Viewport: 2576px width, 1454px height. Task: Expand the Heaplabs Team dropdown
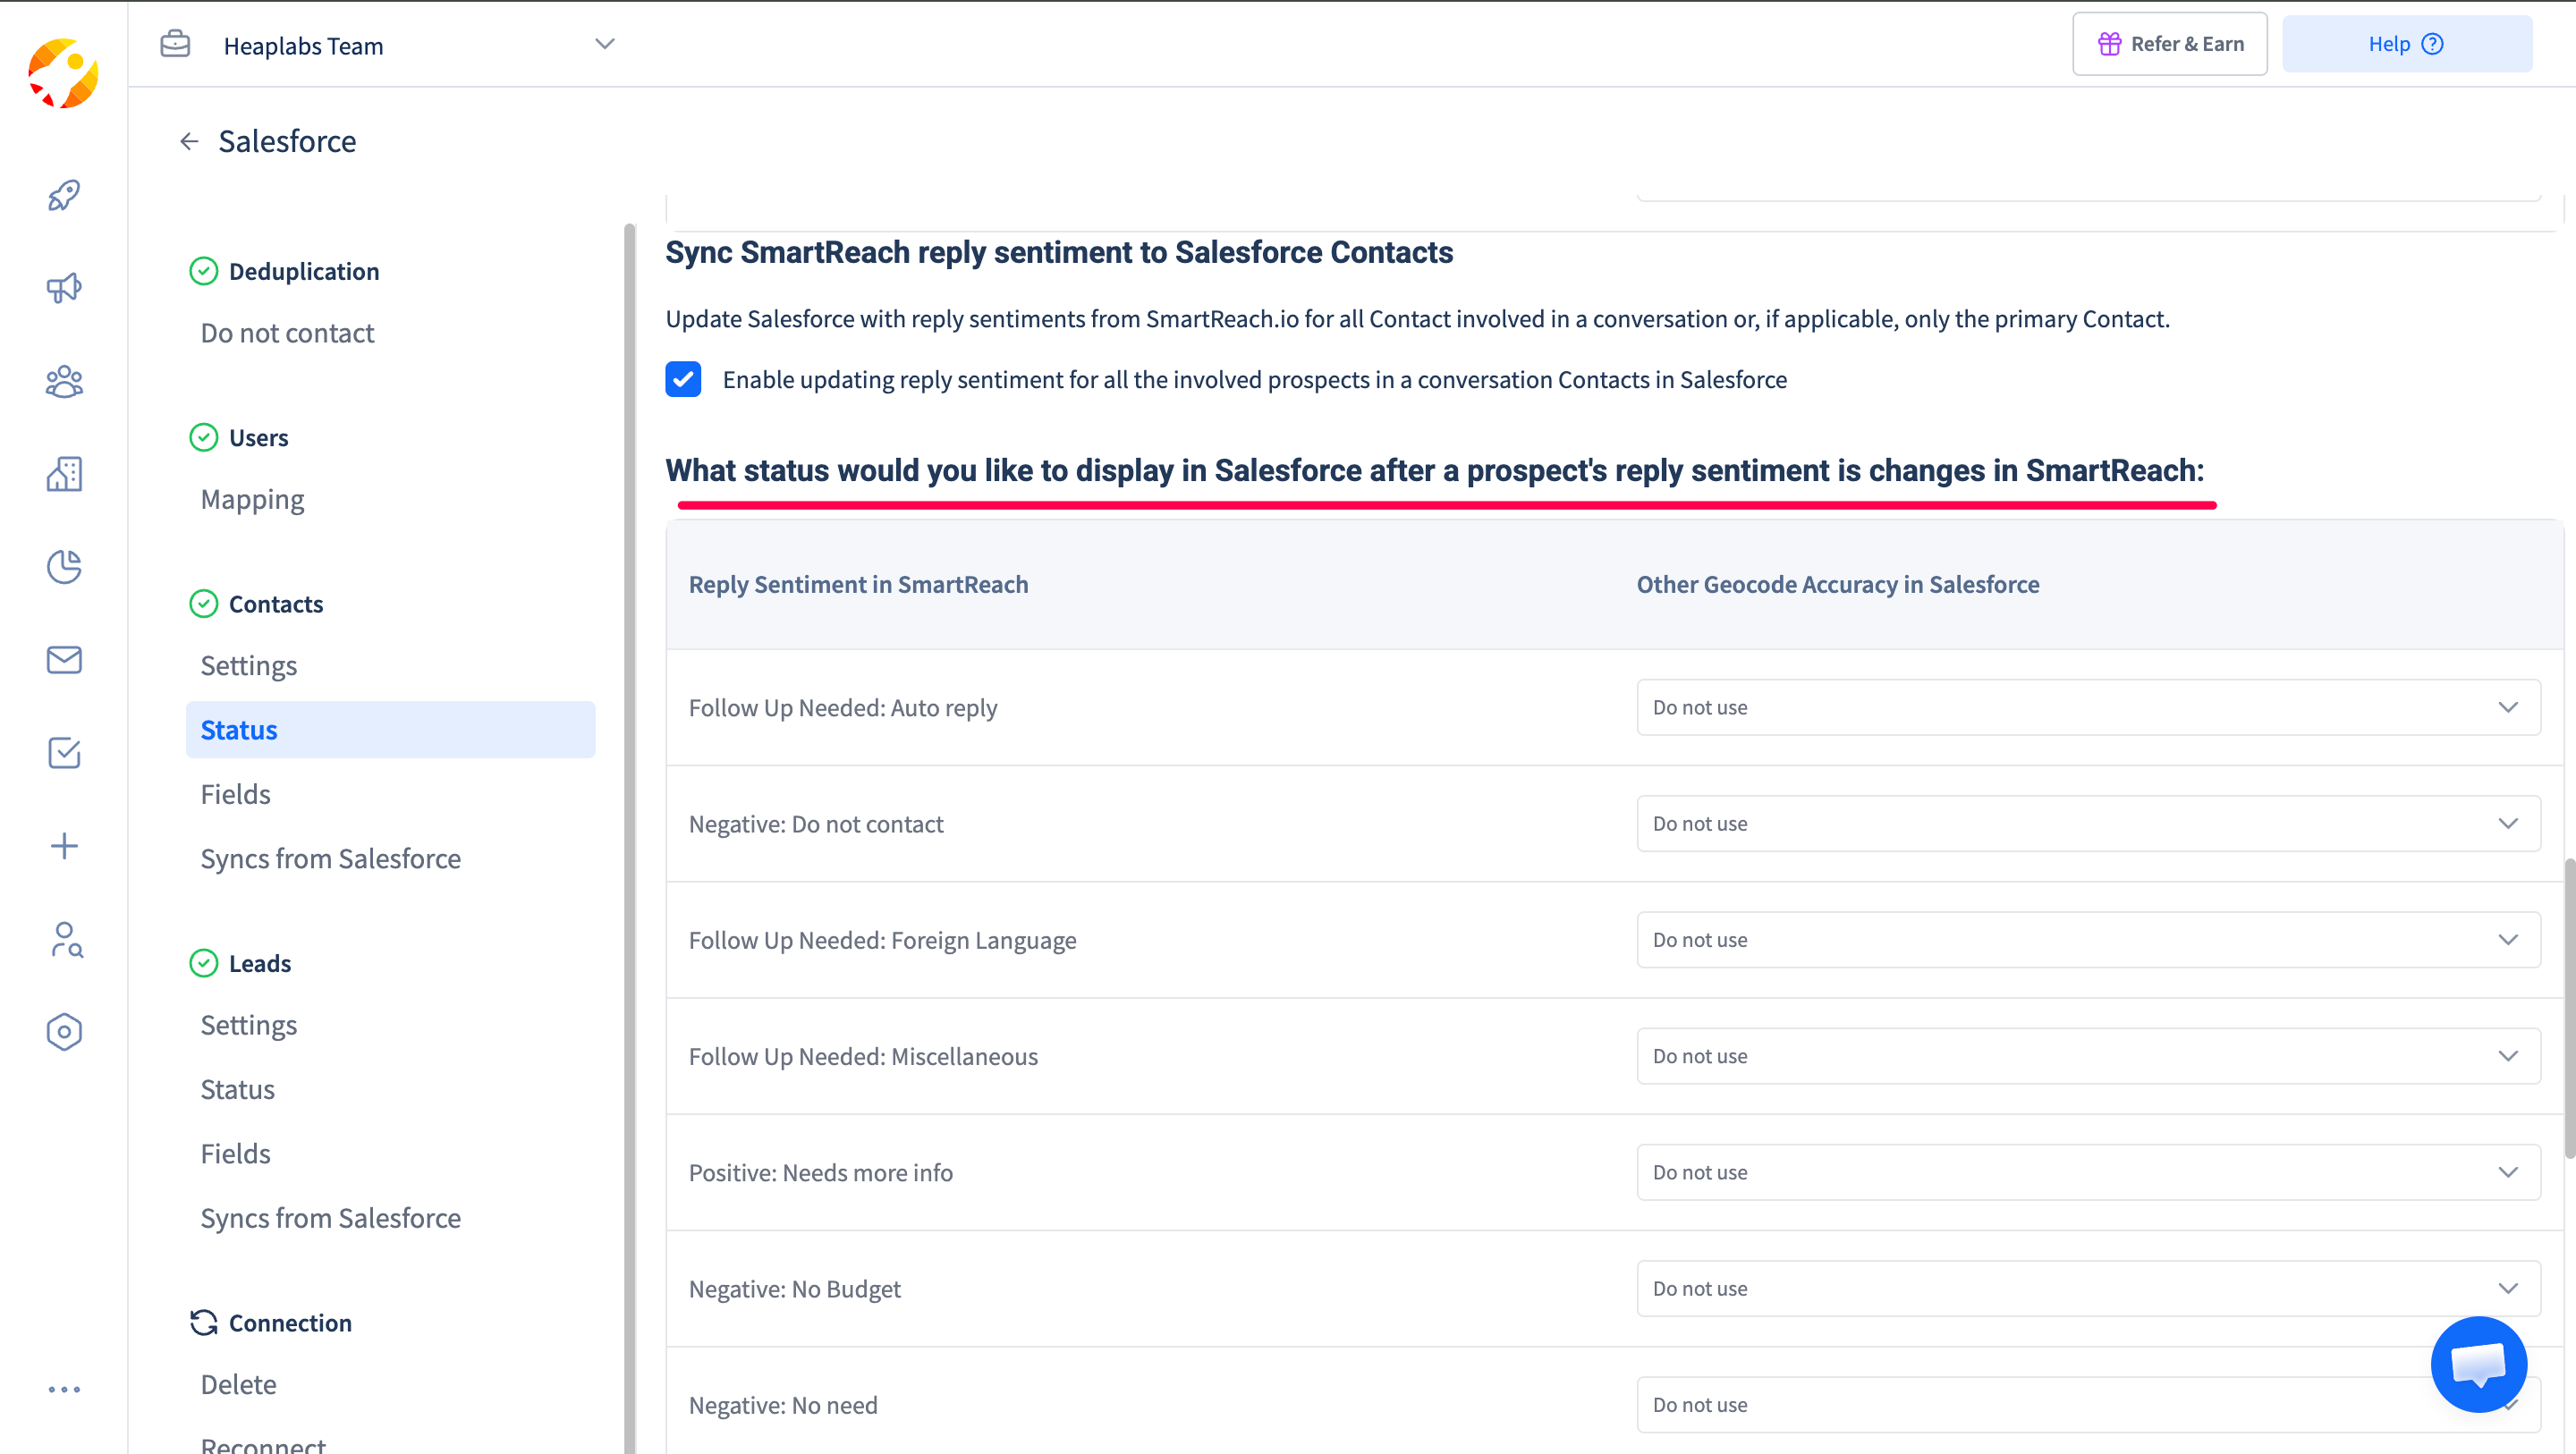point(604,45)
